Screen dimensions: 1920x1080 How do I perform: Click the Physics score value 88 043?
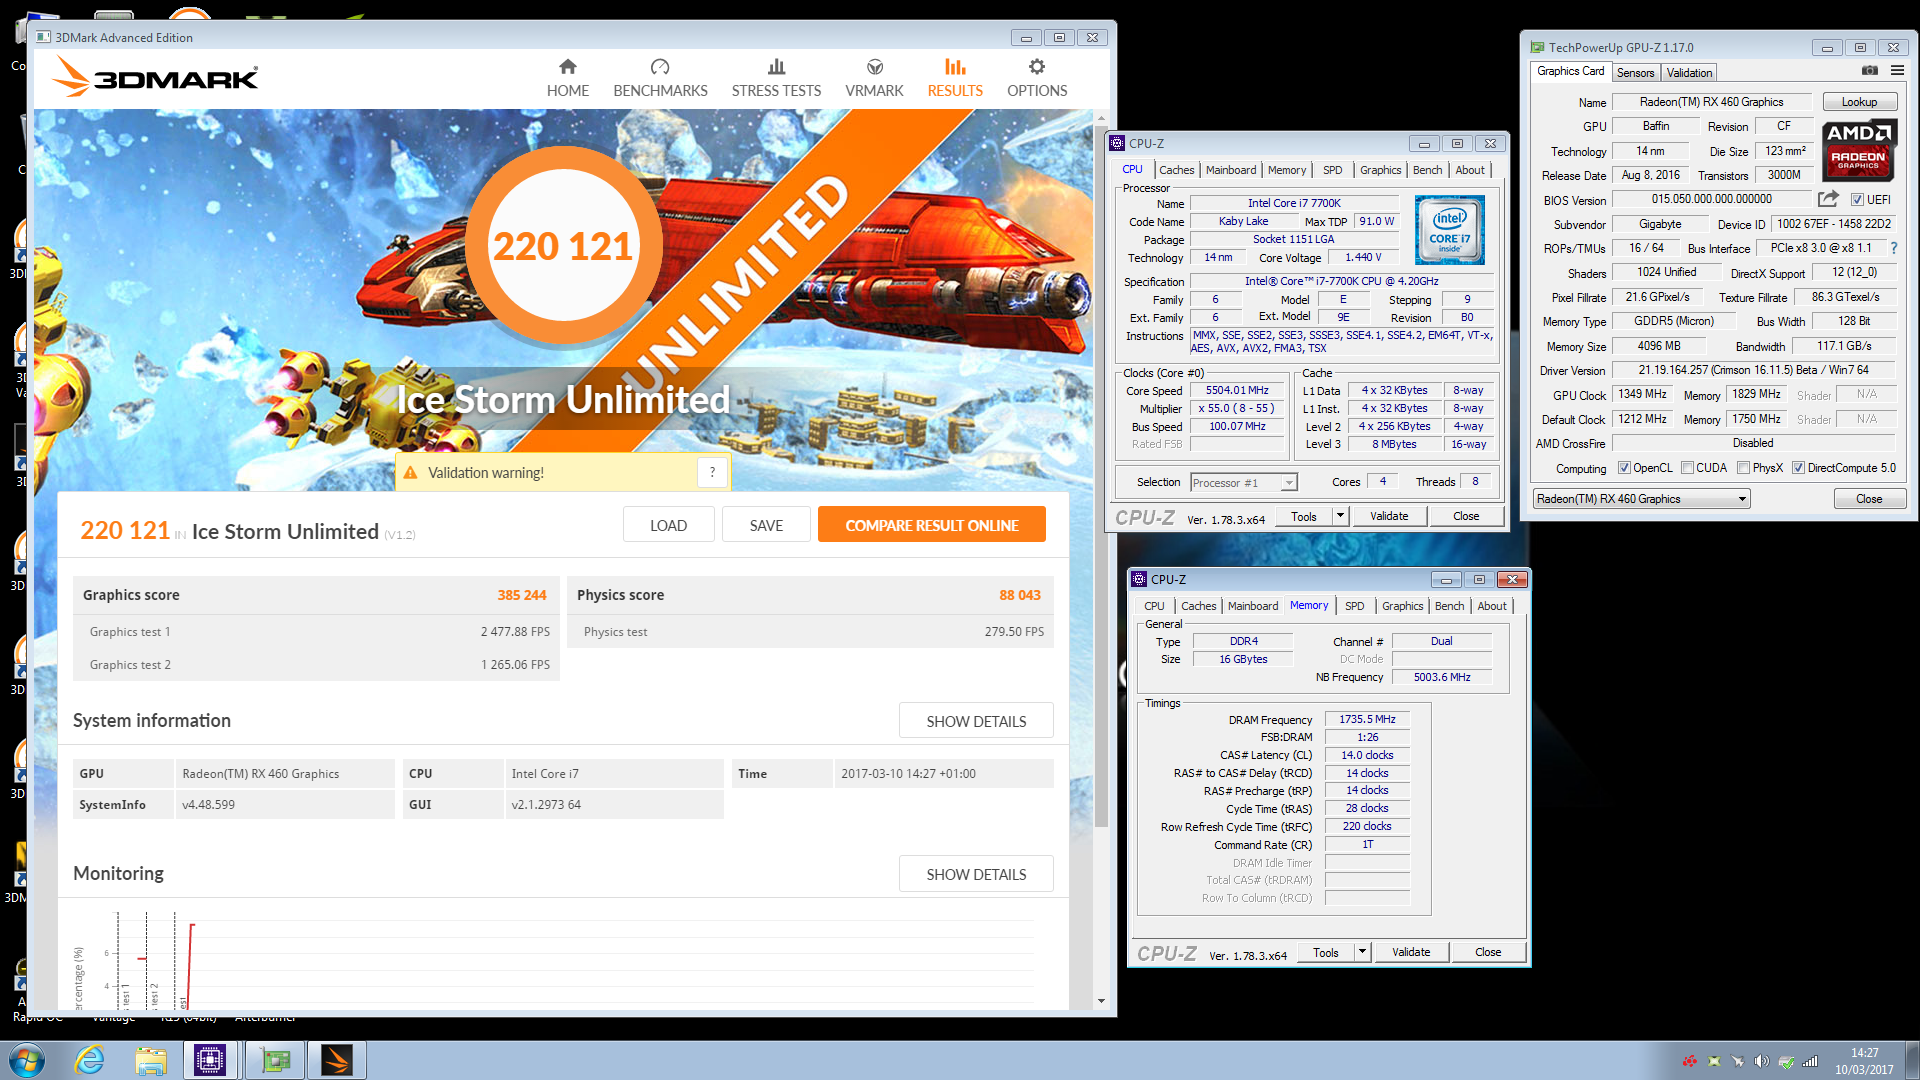pos(1019,595)
